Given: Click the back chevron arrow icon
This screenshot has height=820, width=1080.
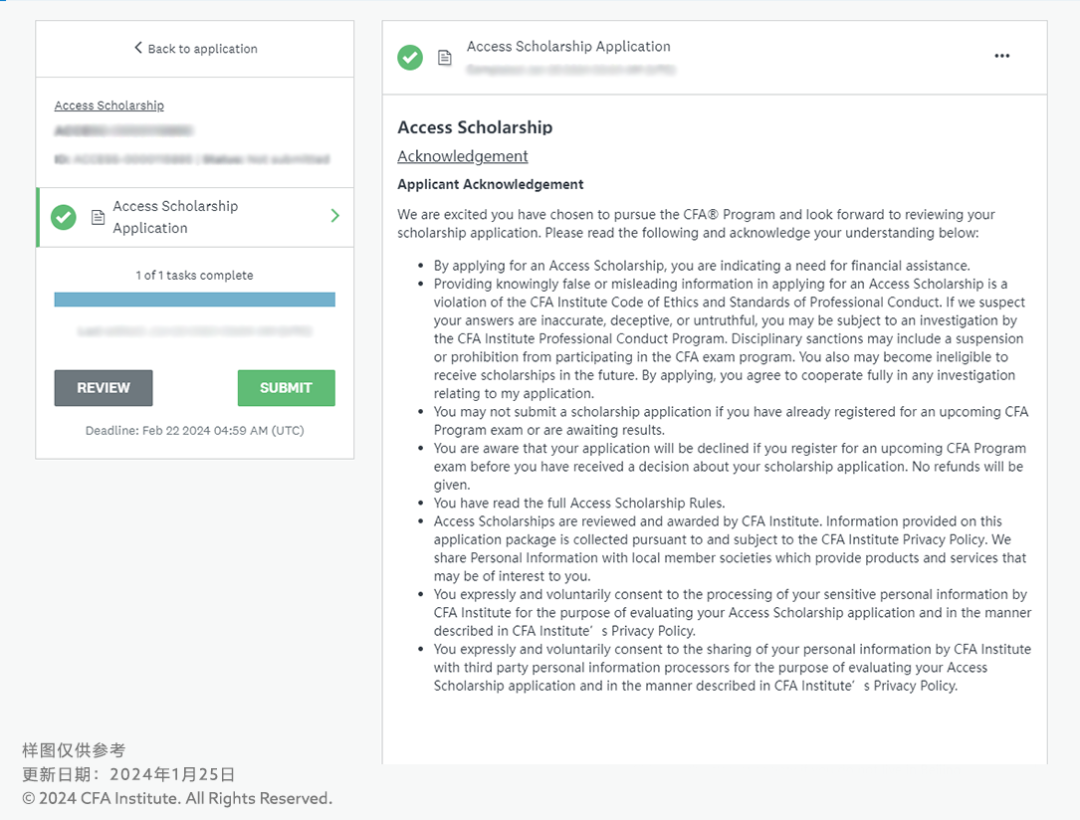Looking at the screenshot, I should pyautogui.click(x=138, y=48).
